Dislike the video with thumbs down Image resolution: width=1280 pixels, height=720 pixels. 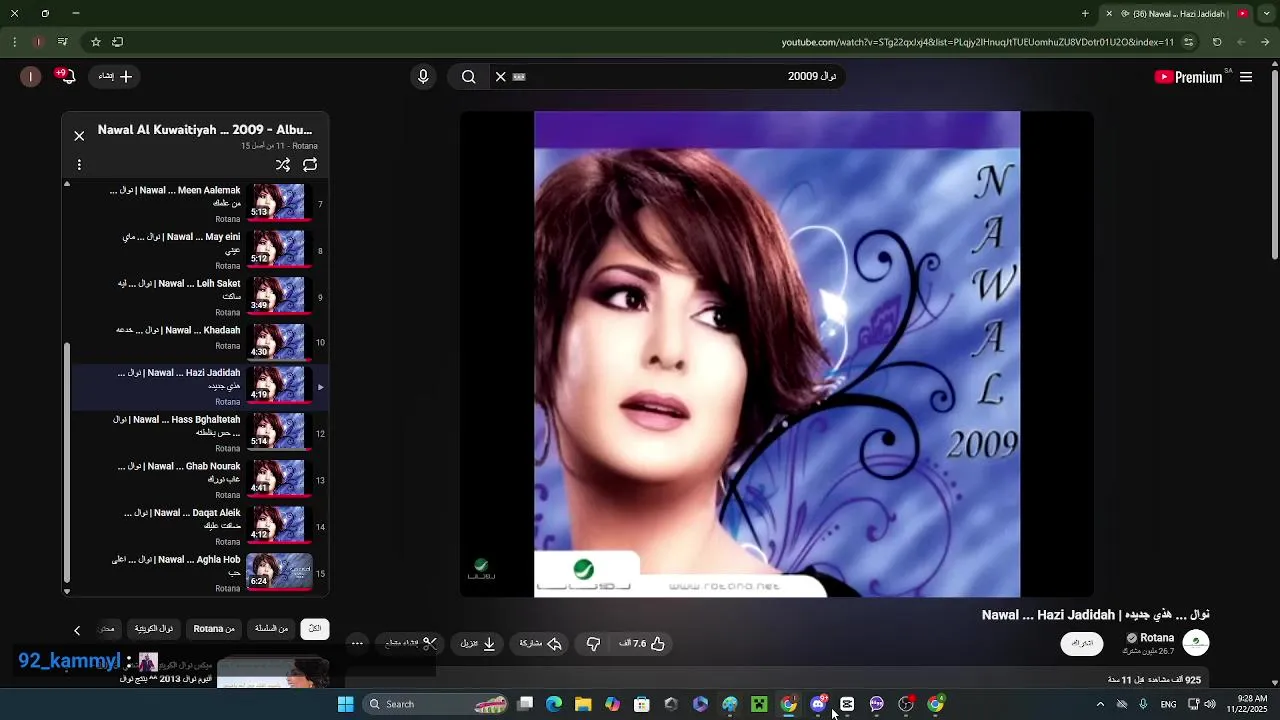pyautogui.click(x=593, y=643)
